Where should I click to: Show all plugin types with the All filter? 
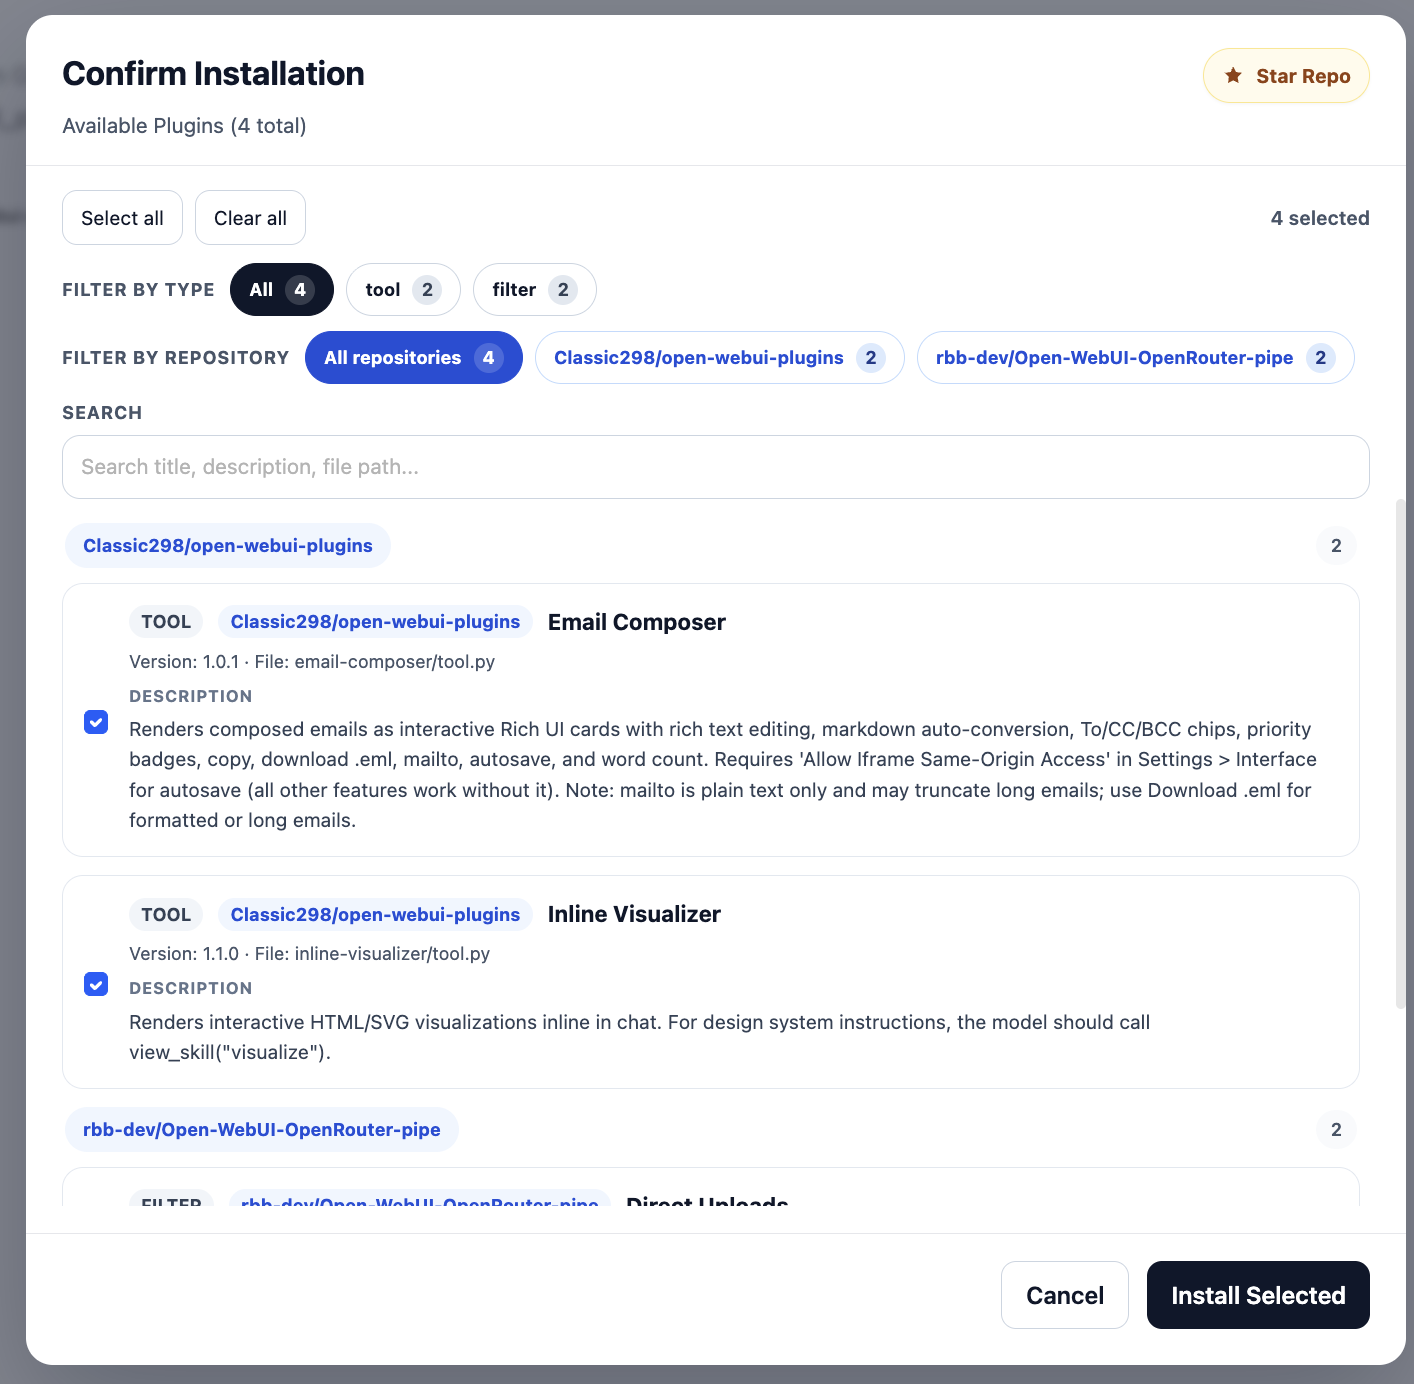[281, 289]
